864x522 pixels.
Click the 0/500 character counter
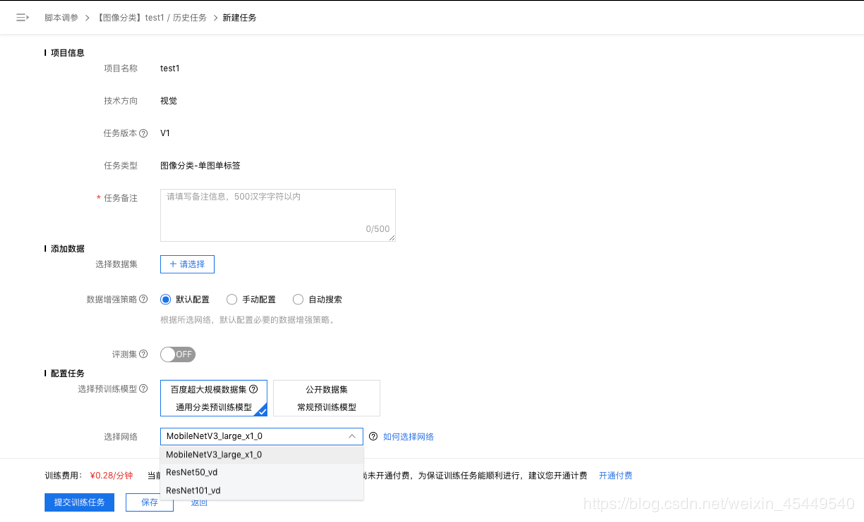(377, 229)
